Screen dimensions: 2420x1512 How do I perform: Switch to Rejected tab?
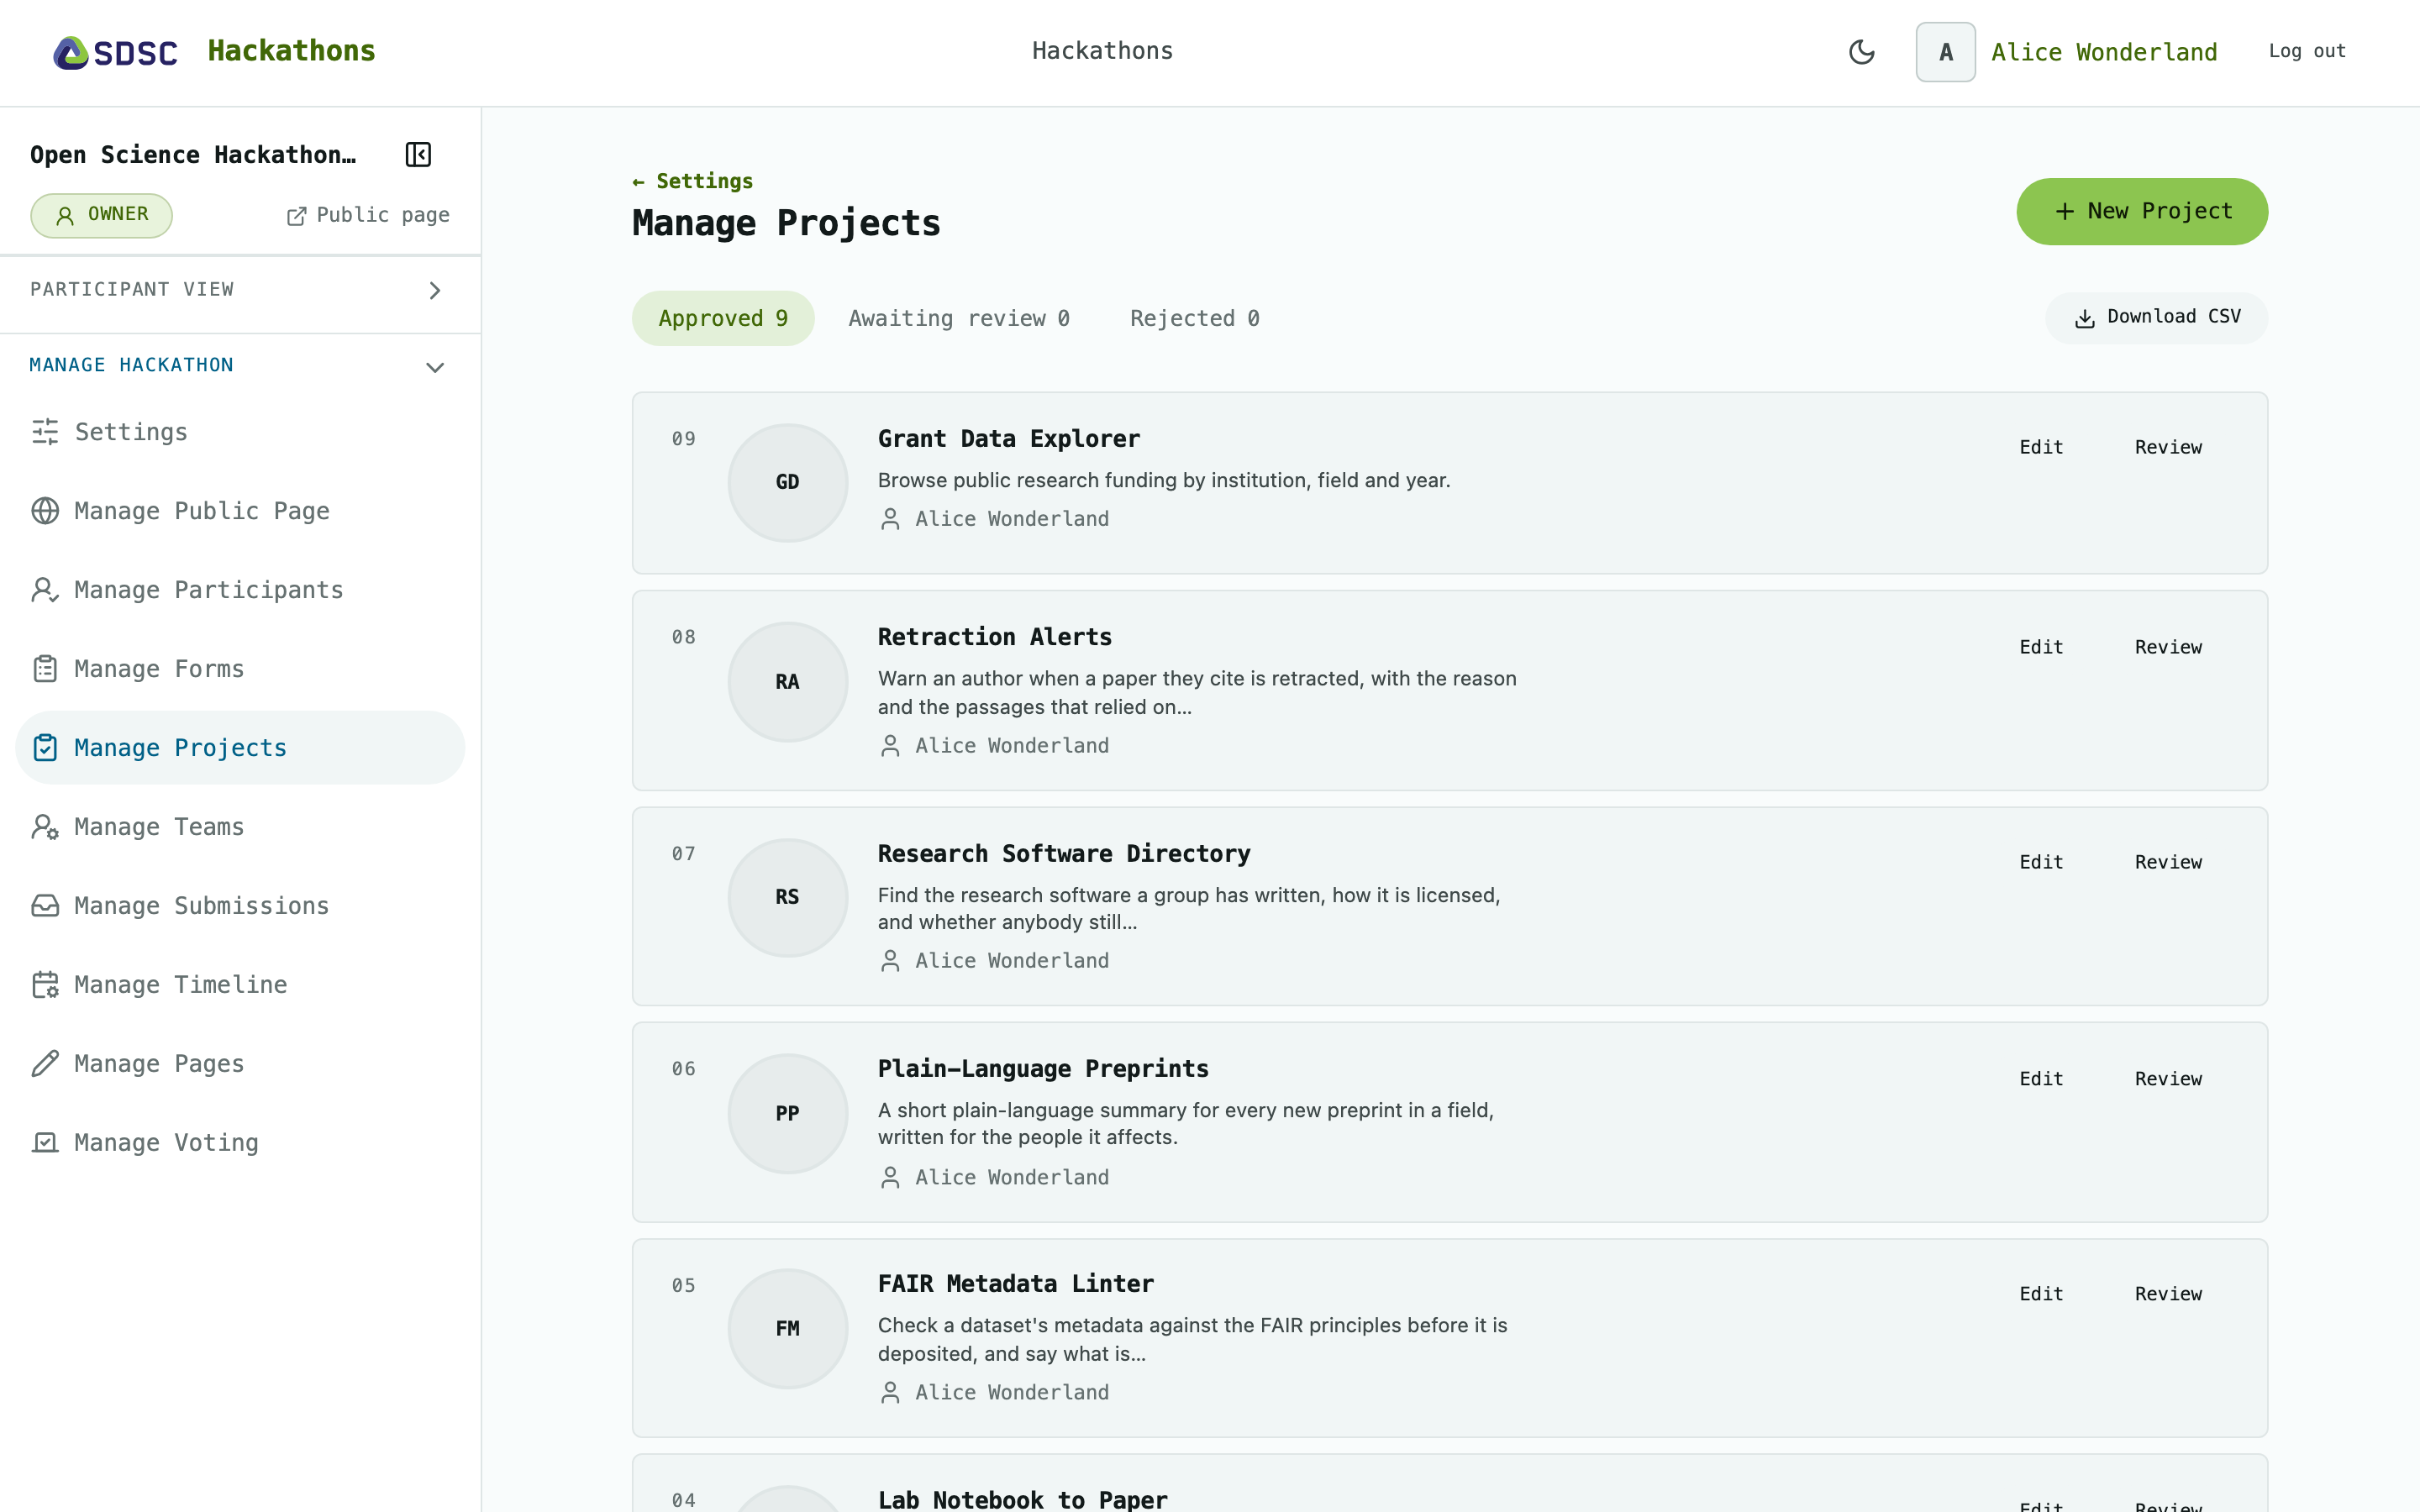pos(1194,319)
